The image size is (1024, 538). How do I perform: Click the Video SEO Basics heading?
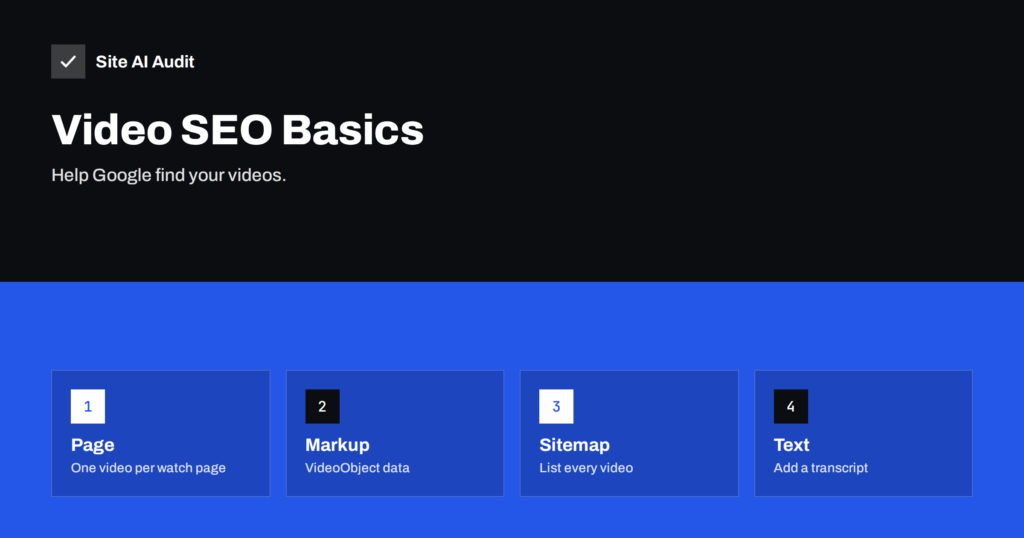pos(238,129)
